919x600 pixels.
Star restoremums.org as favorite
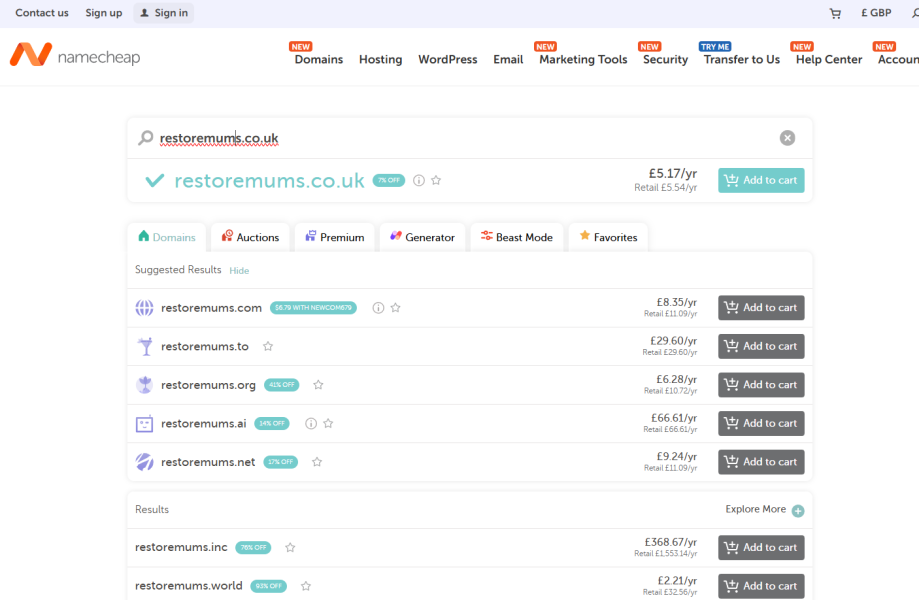pyautogui.click(x=318, y=385)
